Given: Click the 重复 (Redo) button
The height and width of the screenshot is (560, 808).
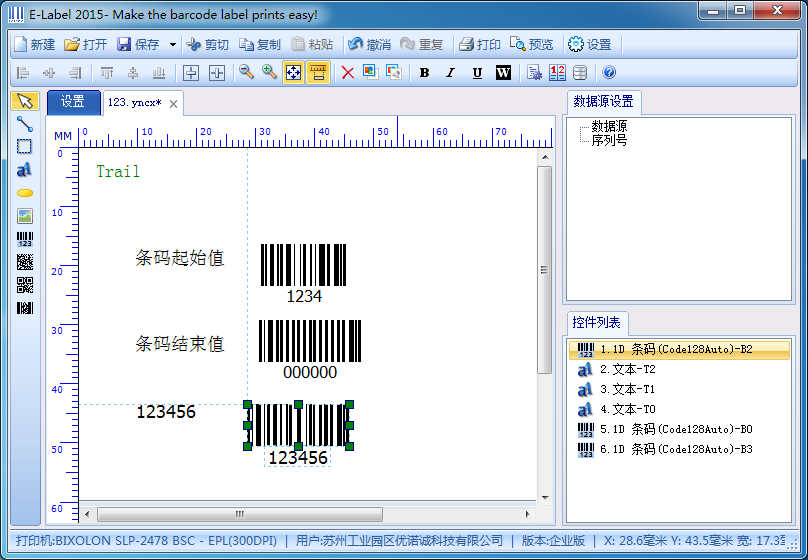Looking at the screenshot, I should click(x=422, y=45).
